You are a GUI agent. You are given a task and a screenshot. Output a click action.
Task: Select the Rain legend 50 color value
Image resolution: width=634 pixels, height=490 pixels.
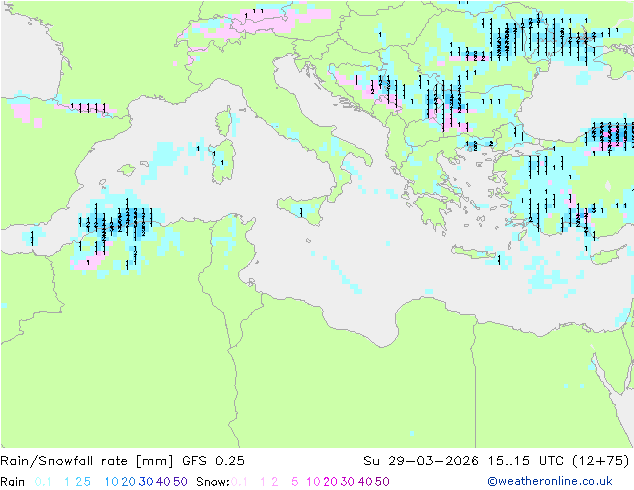[180, 482]
